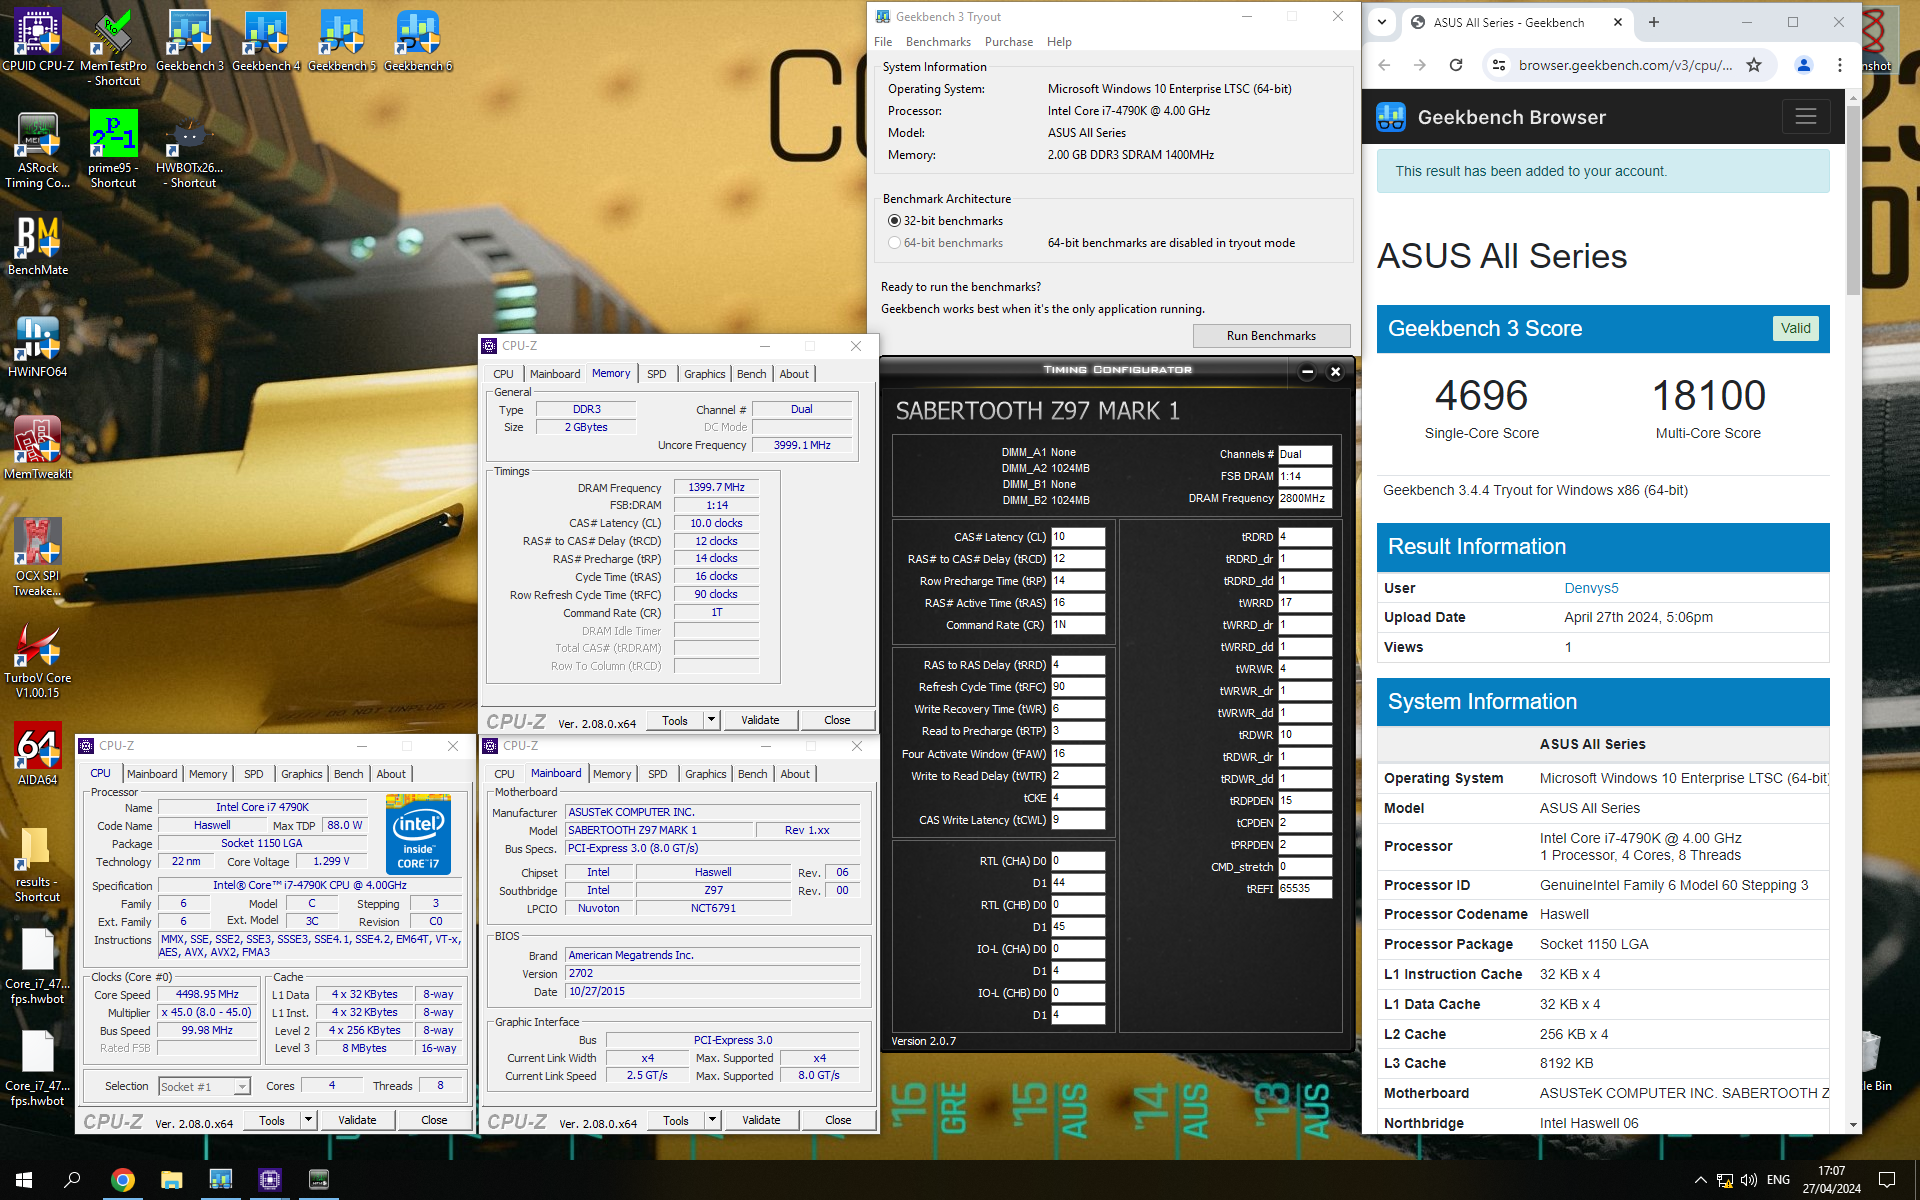Open Geekbench Browser hamburger menu

[x=1805, y=117]
